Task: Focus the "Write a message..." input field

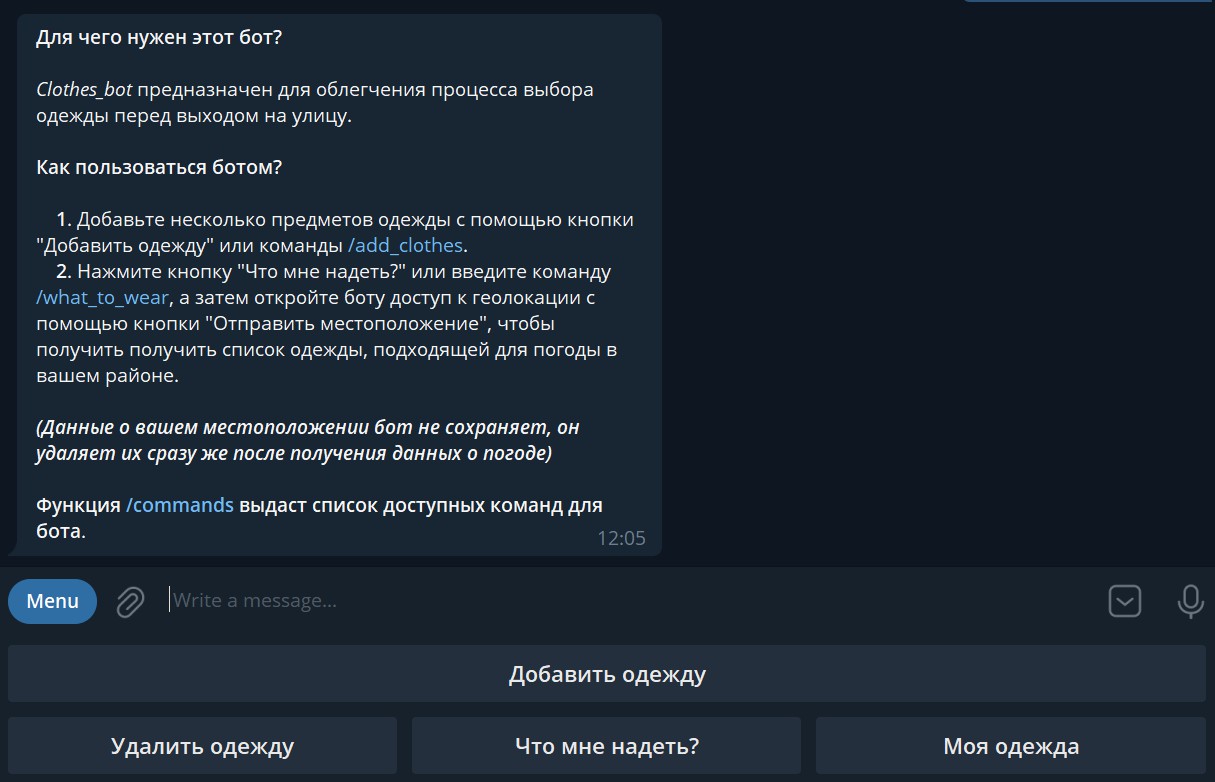Action: pos(600,601)
